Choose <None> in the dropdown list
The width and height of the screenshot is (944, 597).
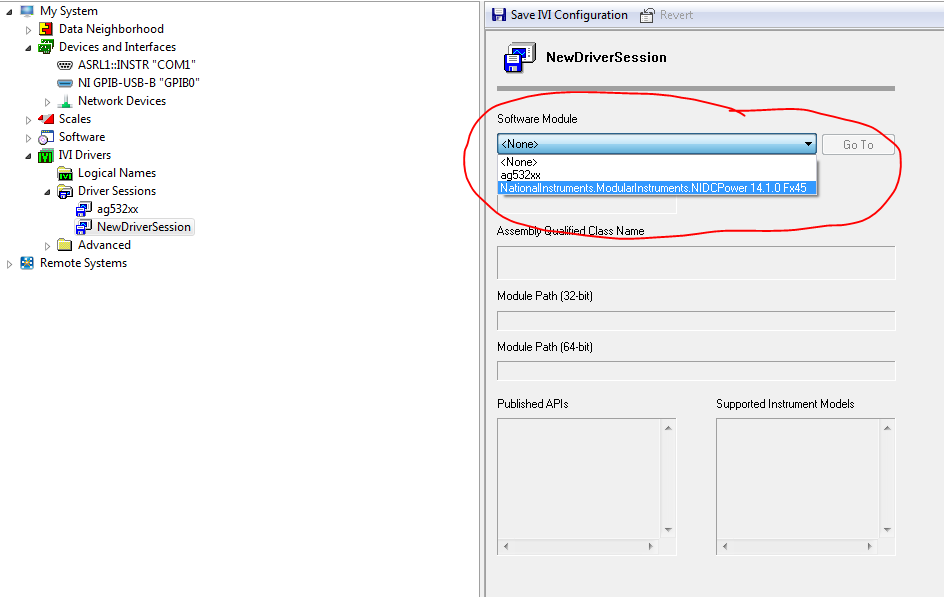pos(657,162)
